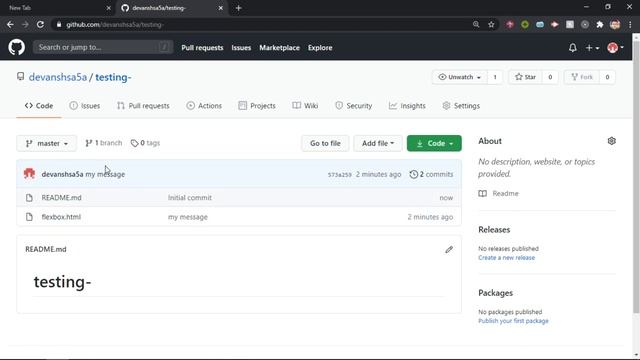Click the browser forward arrow

click(25, 24)
